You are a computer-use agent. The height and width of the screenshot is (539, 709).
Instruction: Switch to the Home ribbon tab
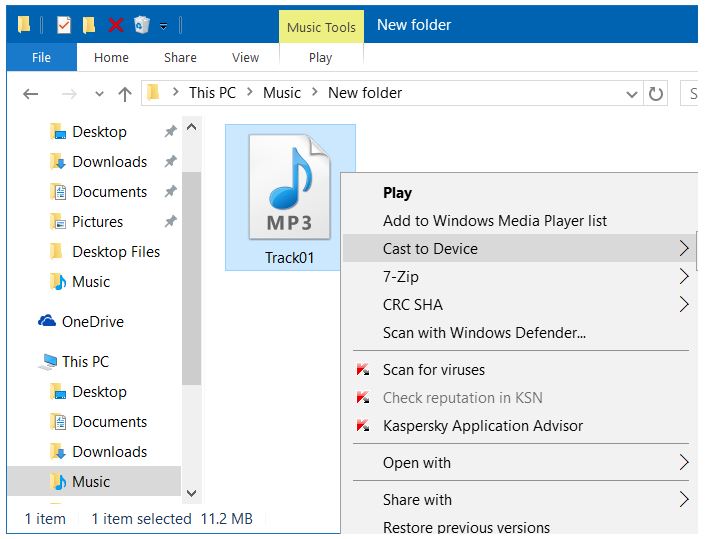tap(111, 57)
